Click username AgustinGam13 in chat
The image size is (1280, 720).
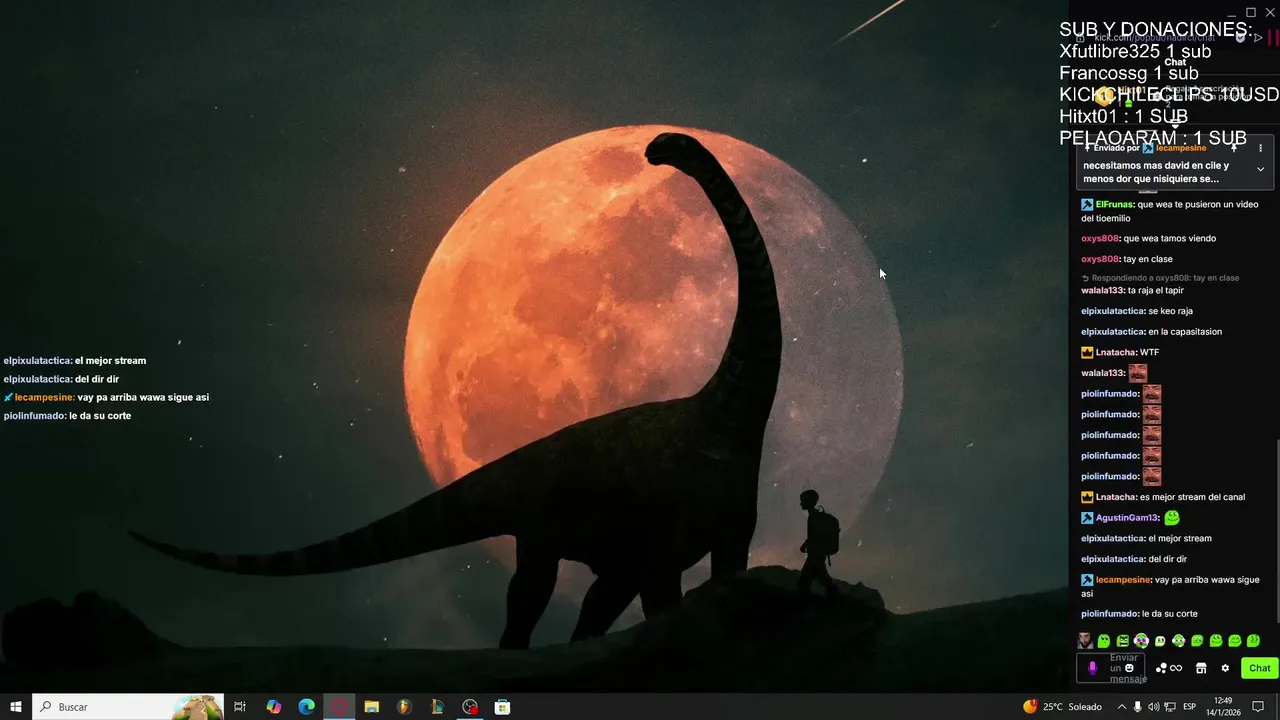coord(1127,518)
